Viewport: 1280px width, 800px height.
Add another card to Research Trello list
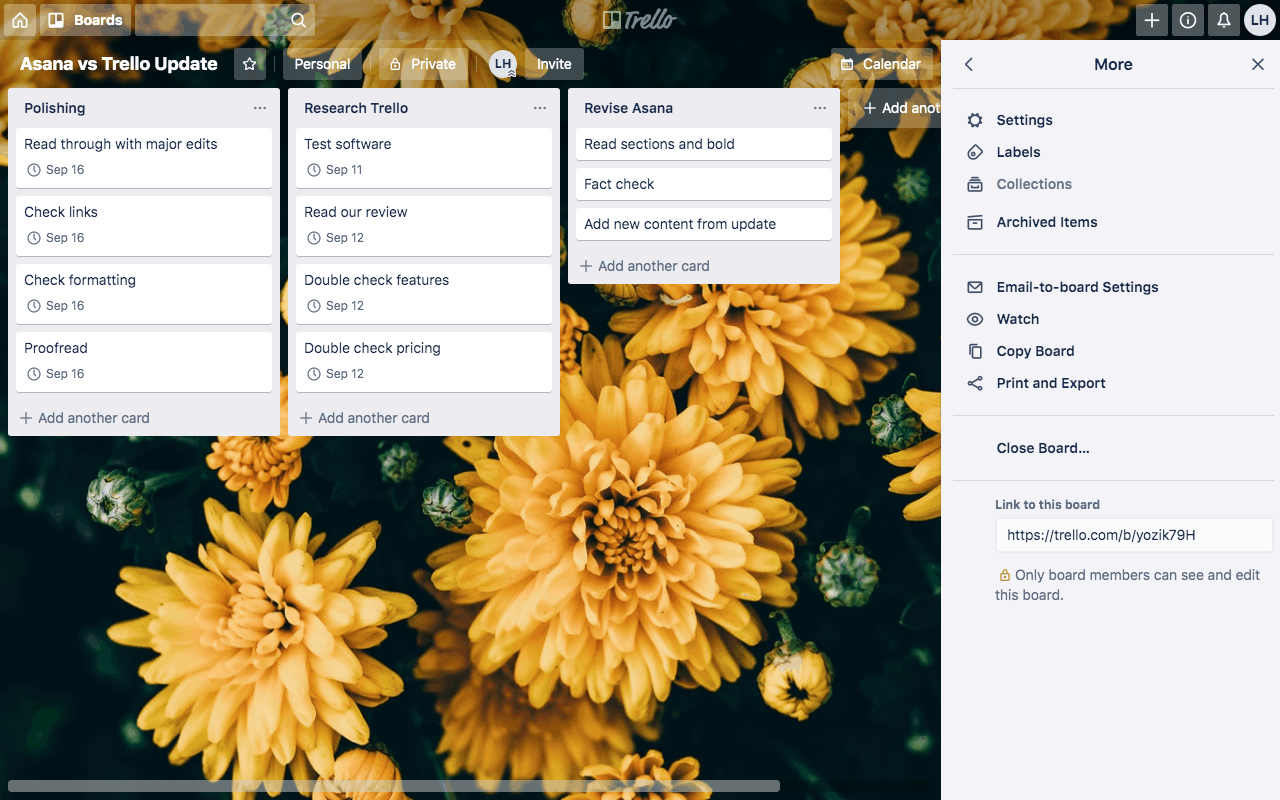365,418
